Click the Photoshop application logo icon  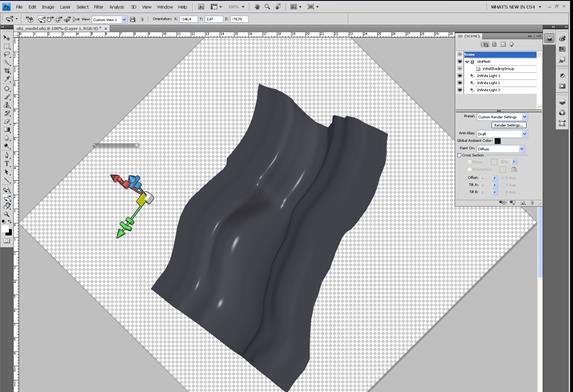[6, 7]
